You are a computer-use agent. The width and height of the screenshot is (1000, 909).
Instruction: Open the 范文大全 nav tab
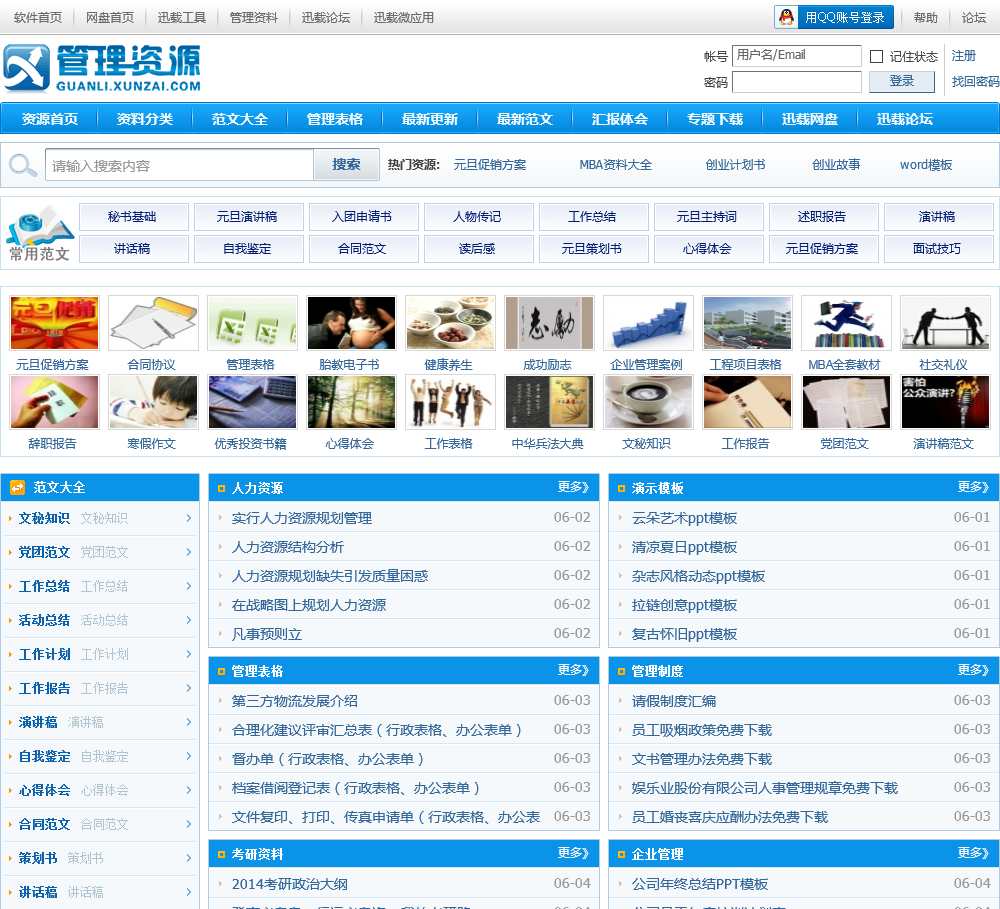[240, 119]
